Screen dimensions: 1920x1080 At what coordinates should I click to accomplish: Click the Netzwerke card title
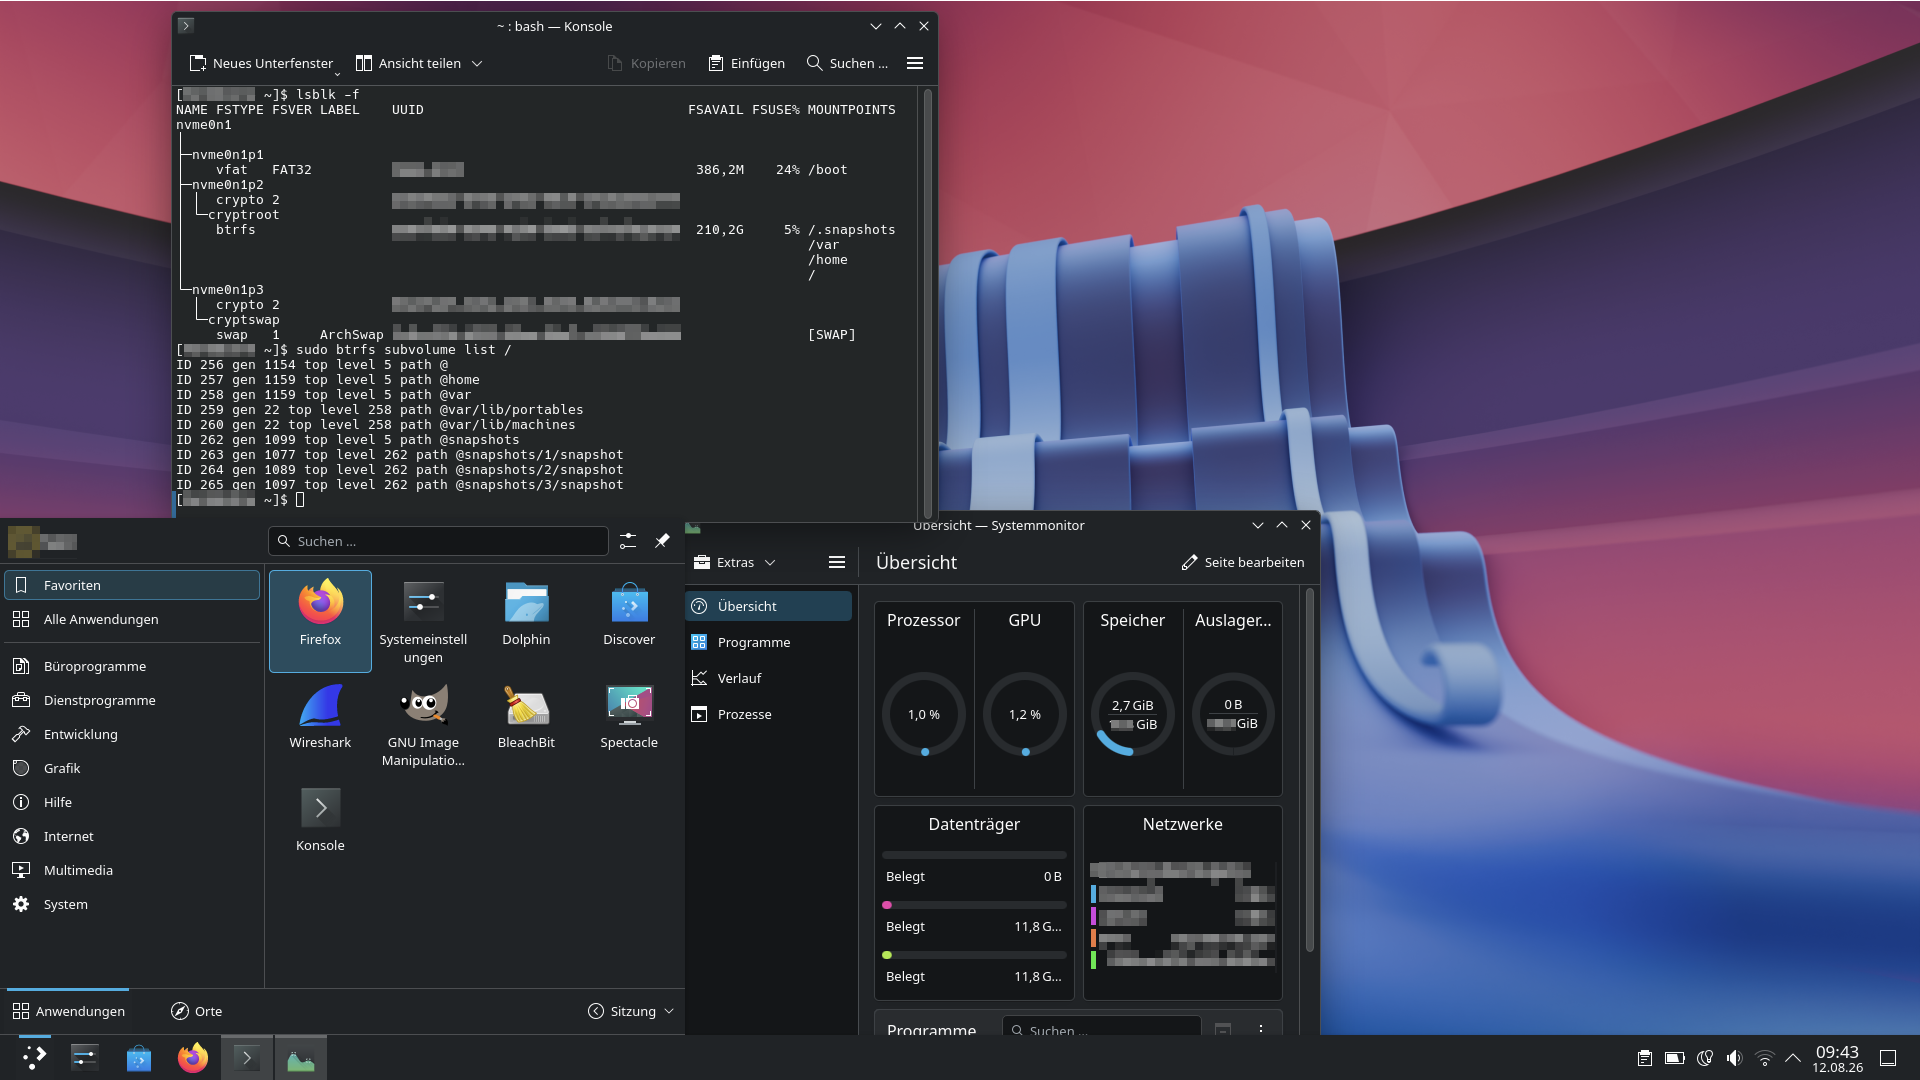(x=1183, y=824)
